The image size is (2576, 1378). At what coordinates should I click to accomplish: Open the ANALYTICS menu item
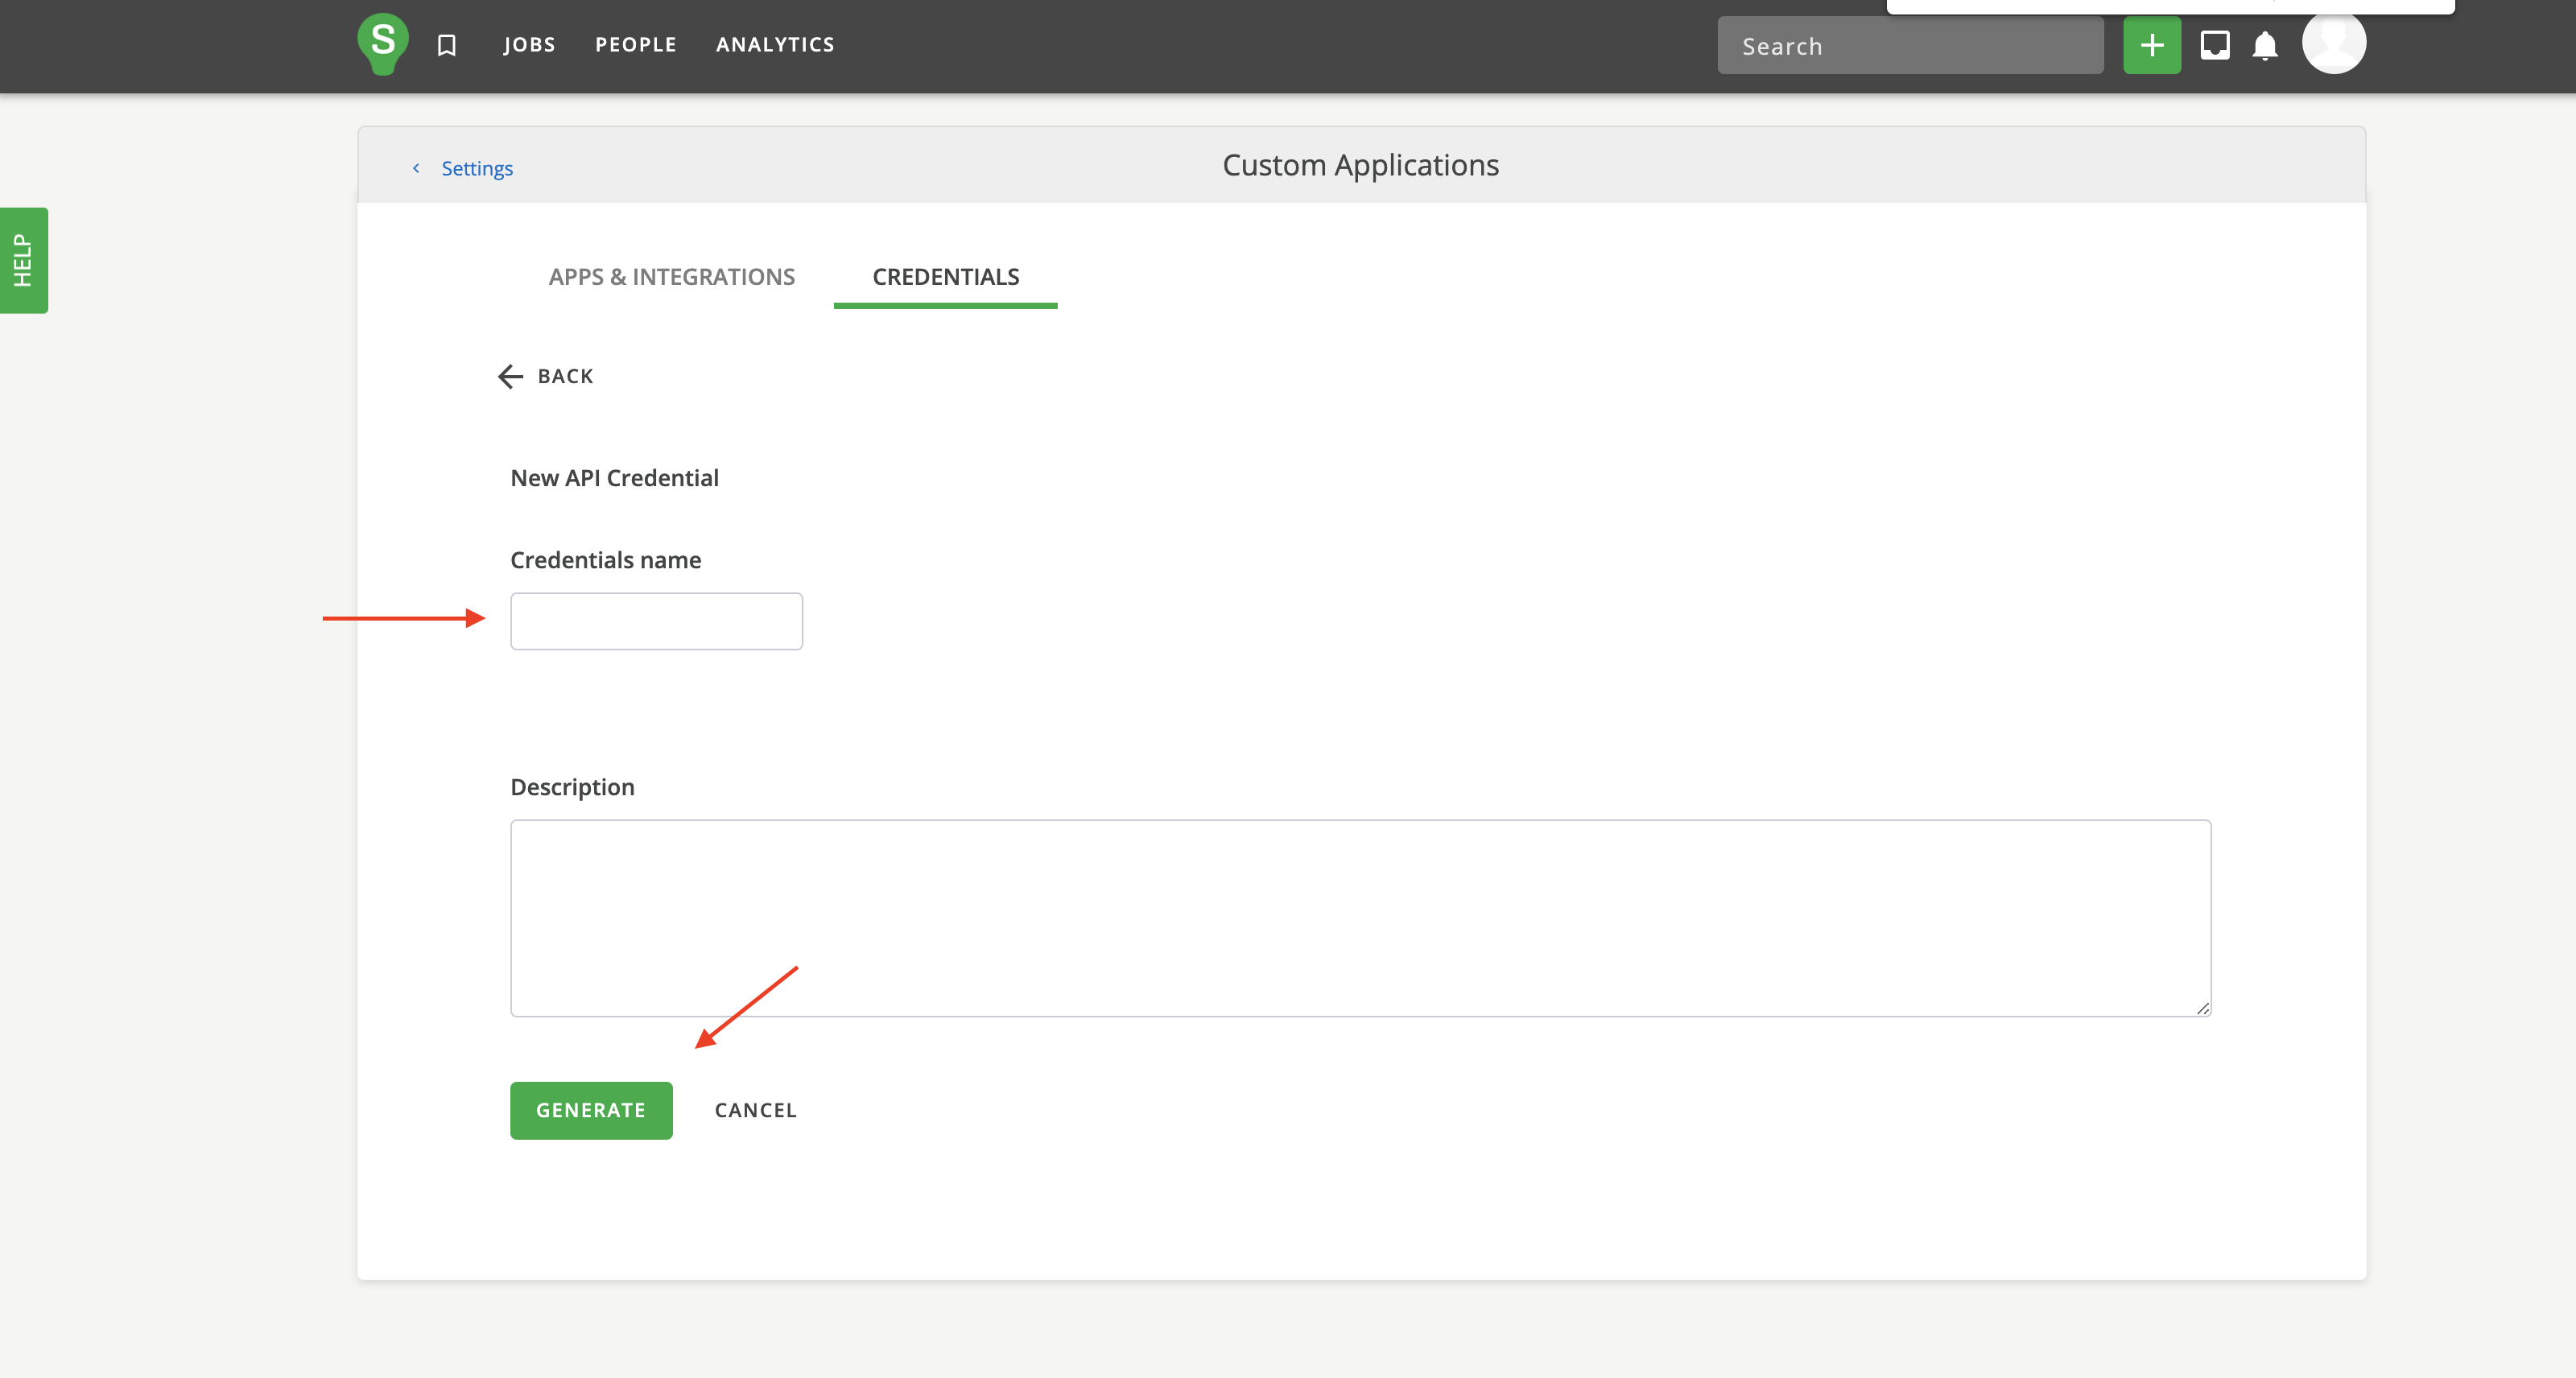[x=775, y=45]
